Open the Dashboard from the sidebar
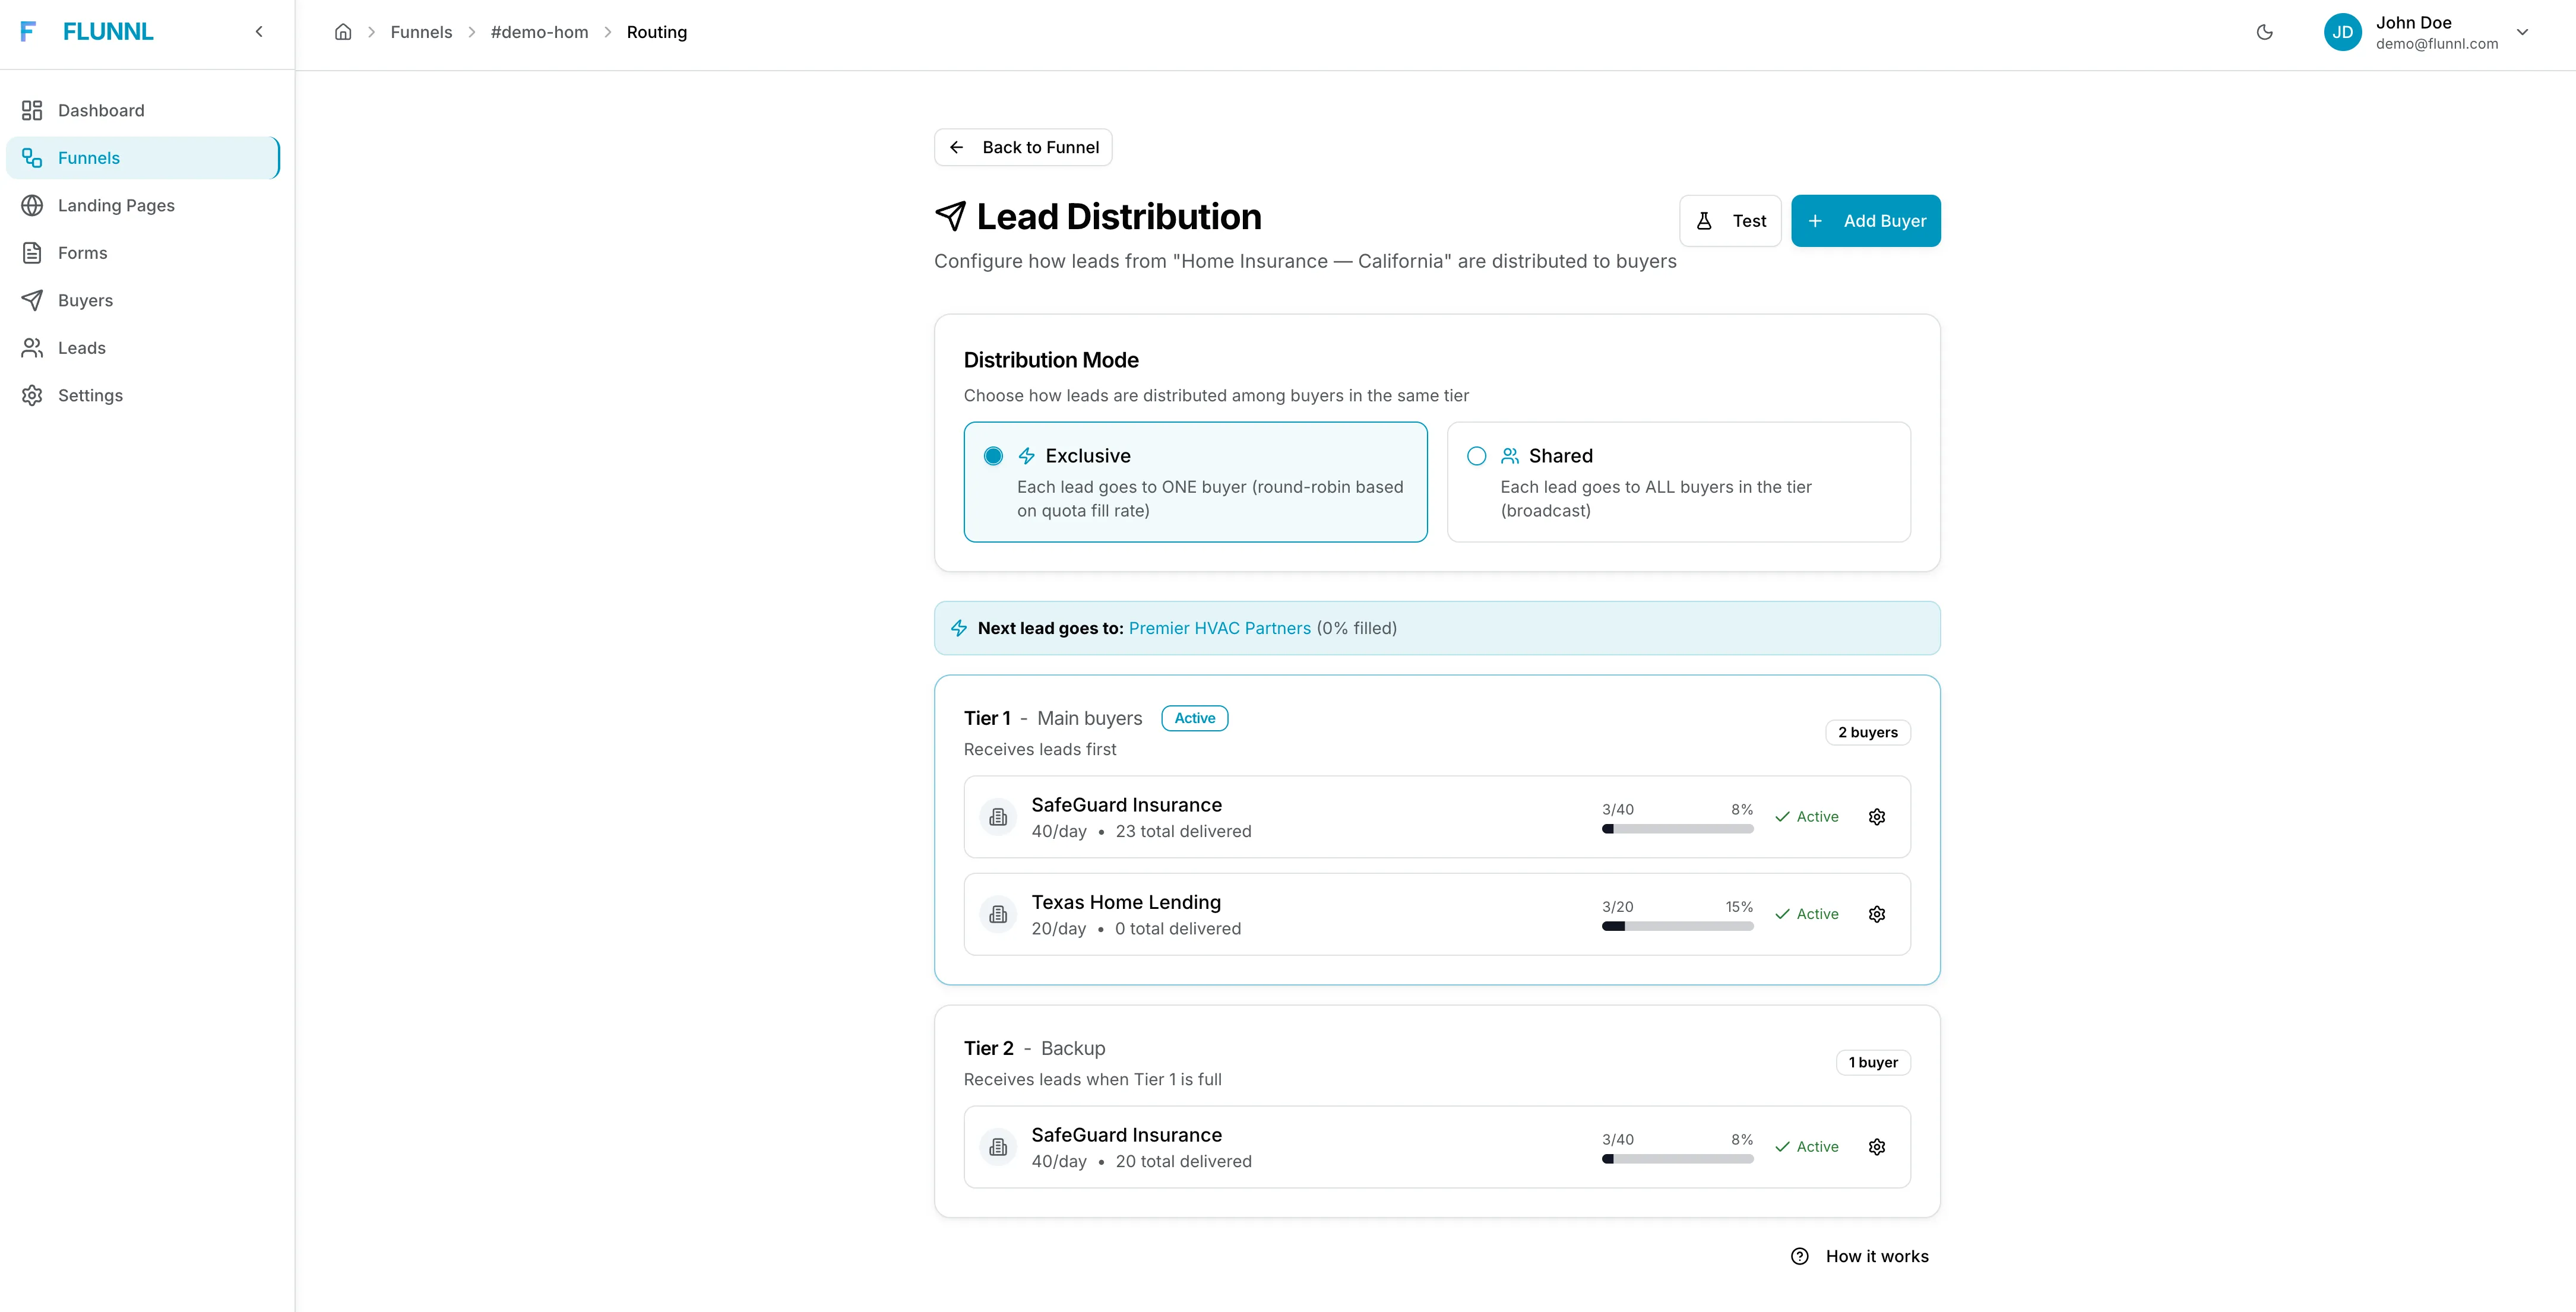 tap(100, 110)
